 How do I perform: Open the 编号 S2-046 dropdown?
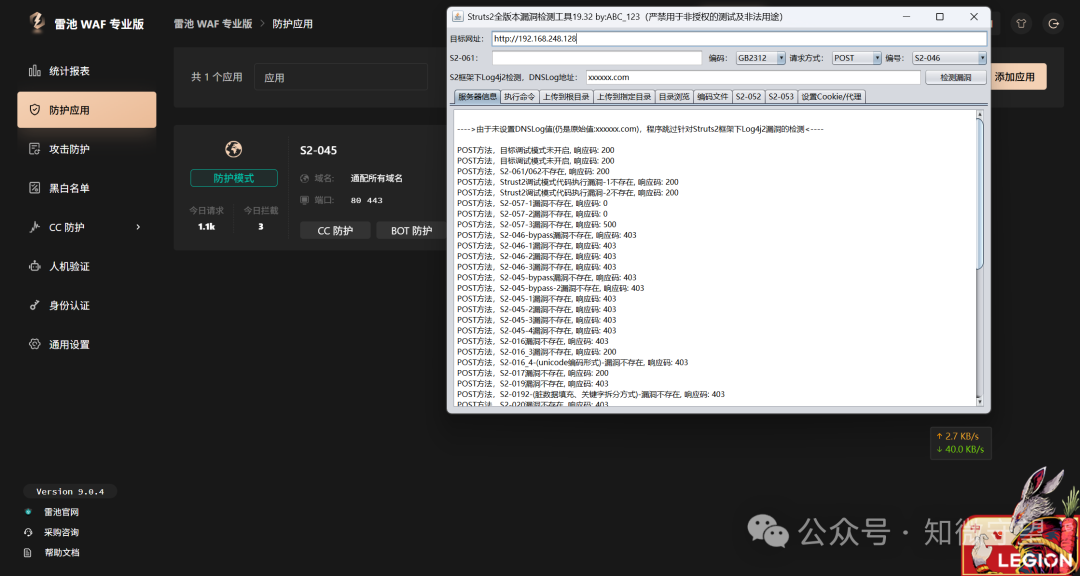pos(949,59)
